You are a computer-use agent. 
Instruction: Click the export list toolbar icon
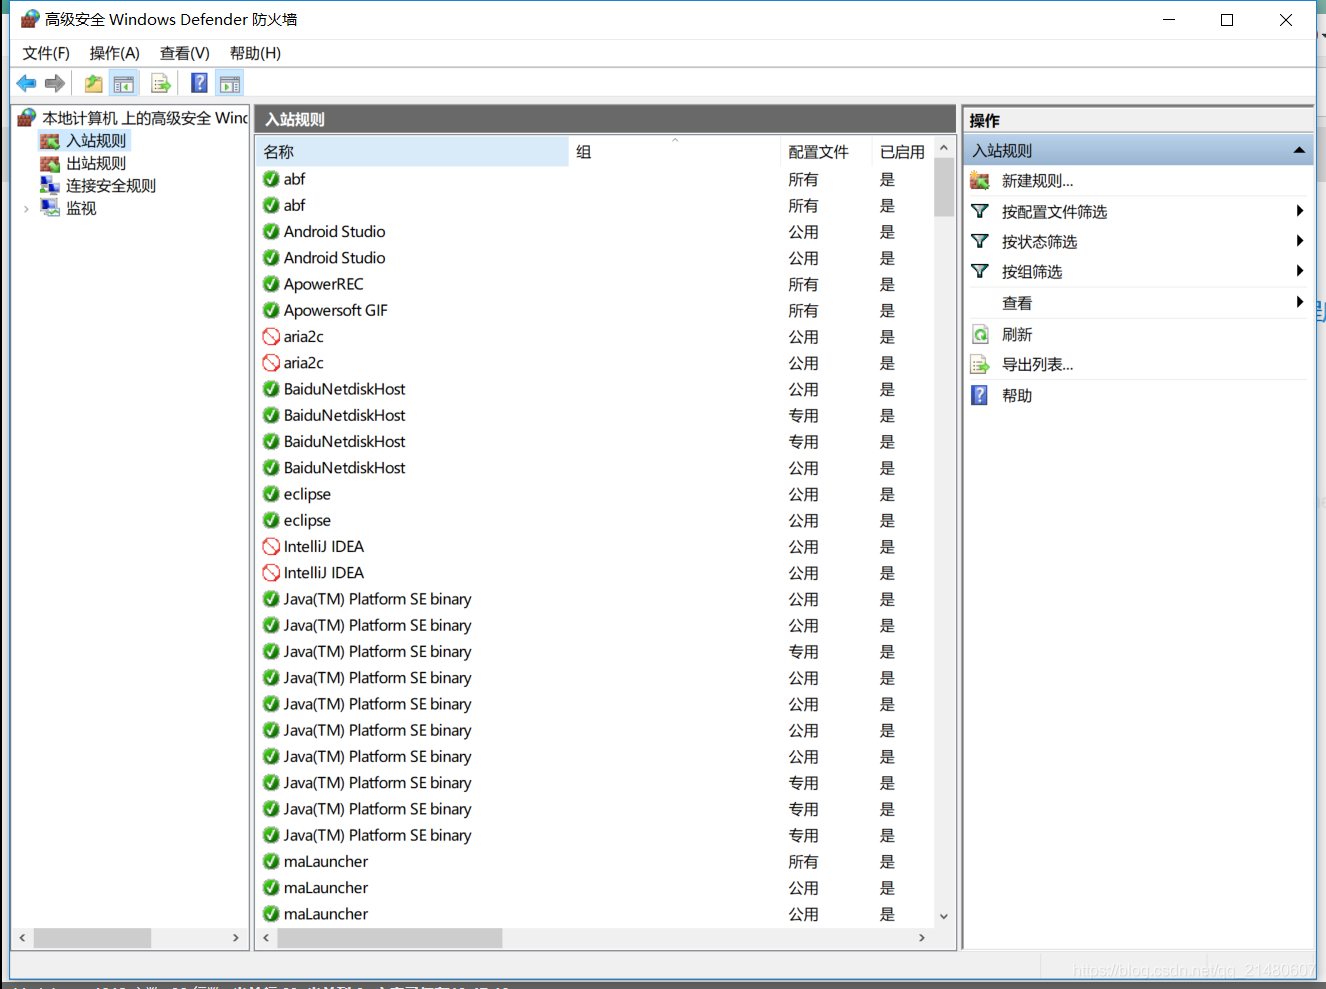pos(161,84)
